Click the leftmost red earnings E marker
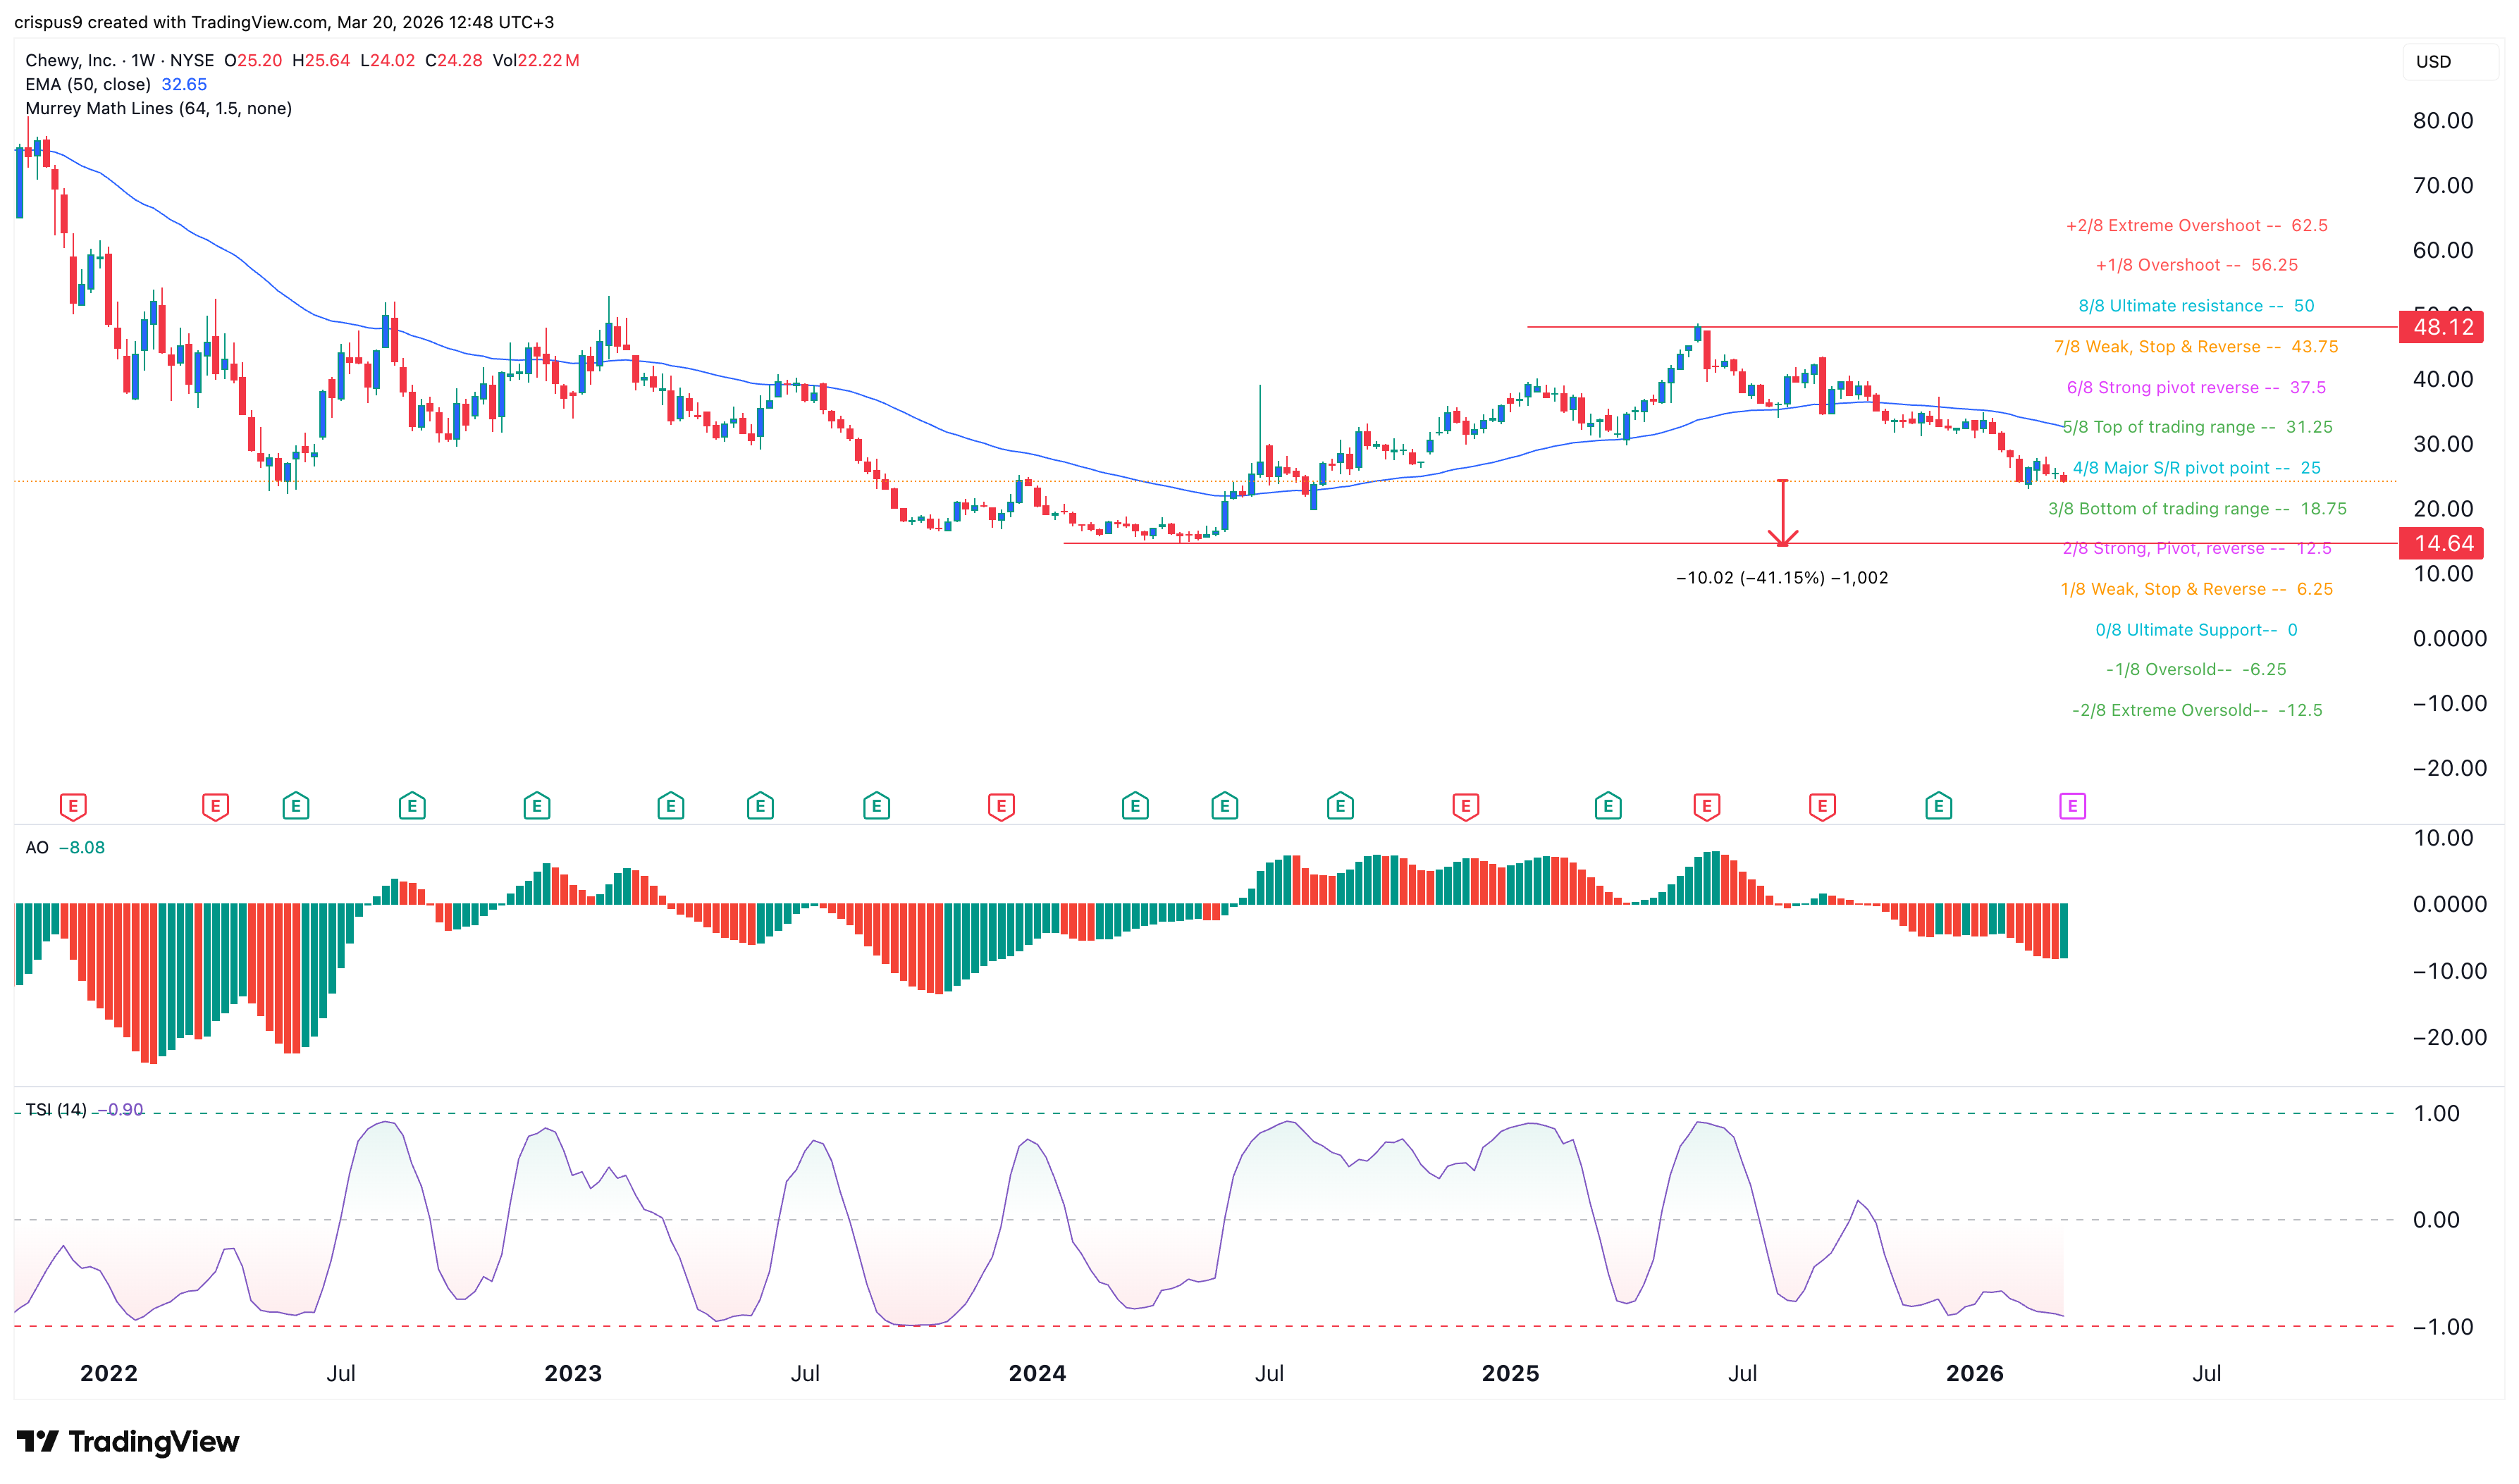This screenshot has height=1484, width=2519. coord(72,806)
